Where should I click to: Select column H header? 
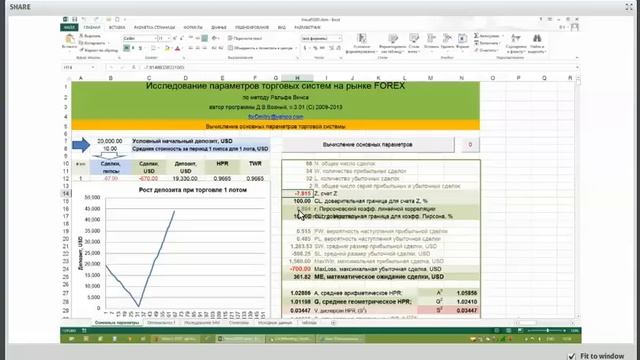(x=297, y=78)
